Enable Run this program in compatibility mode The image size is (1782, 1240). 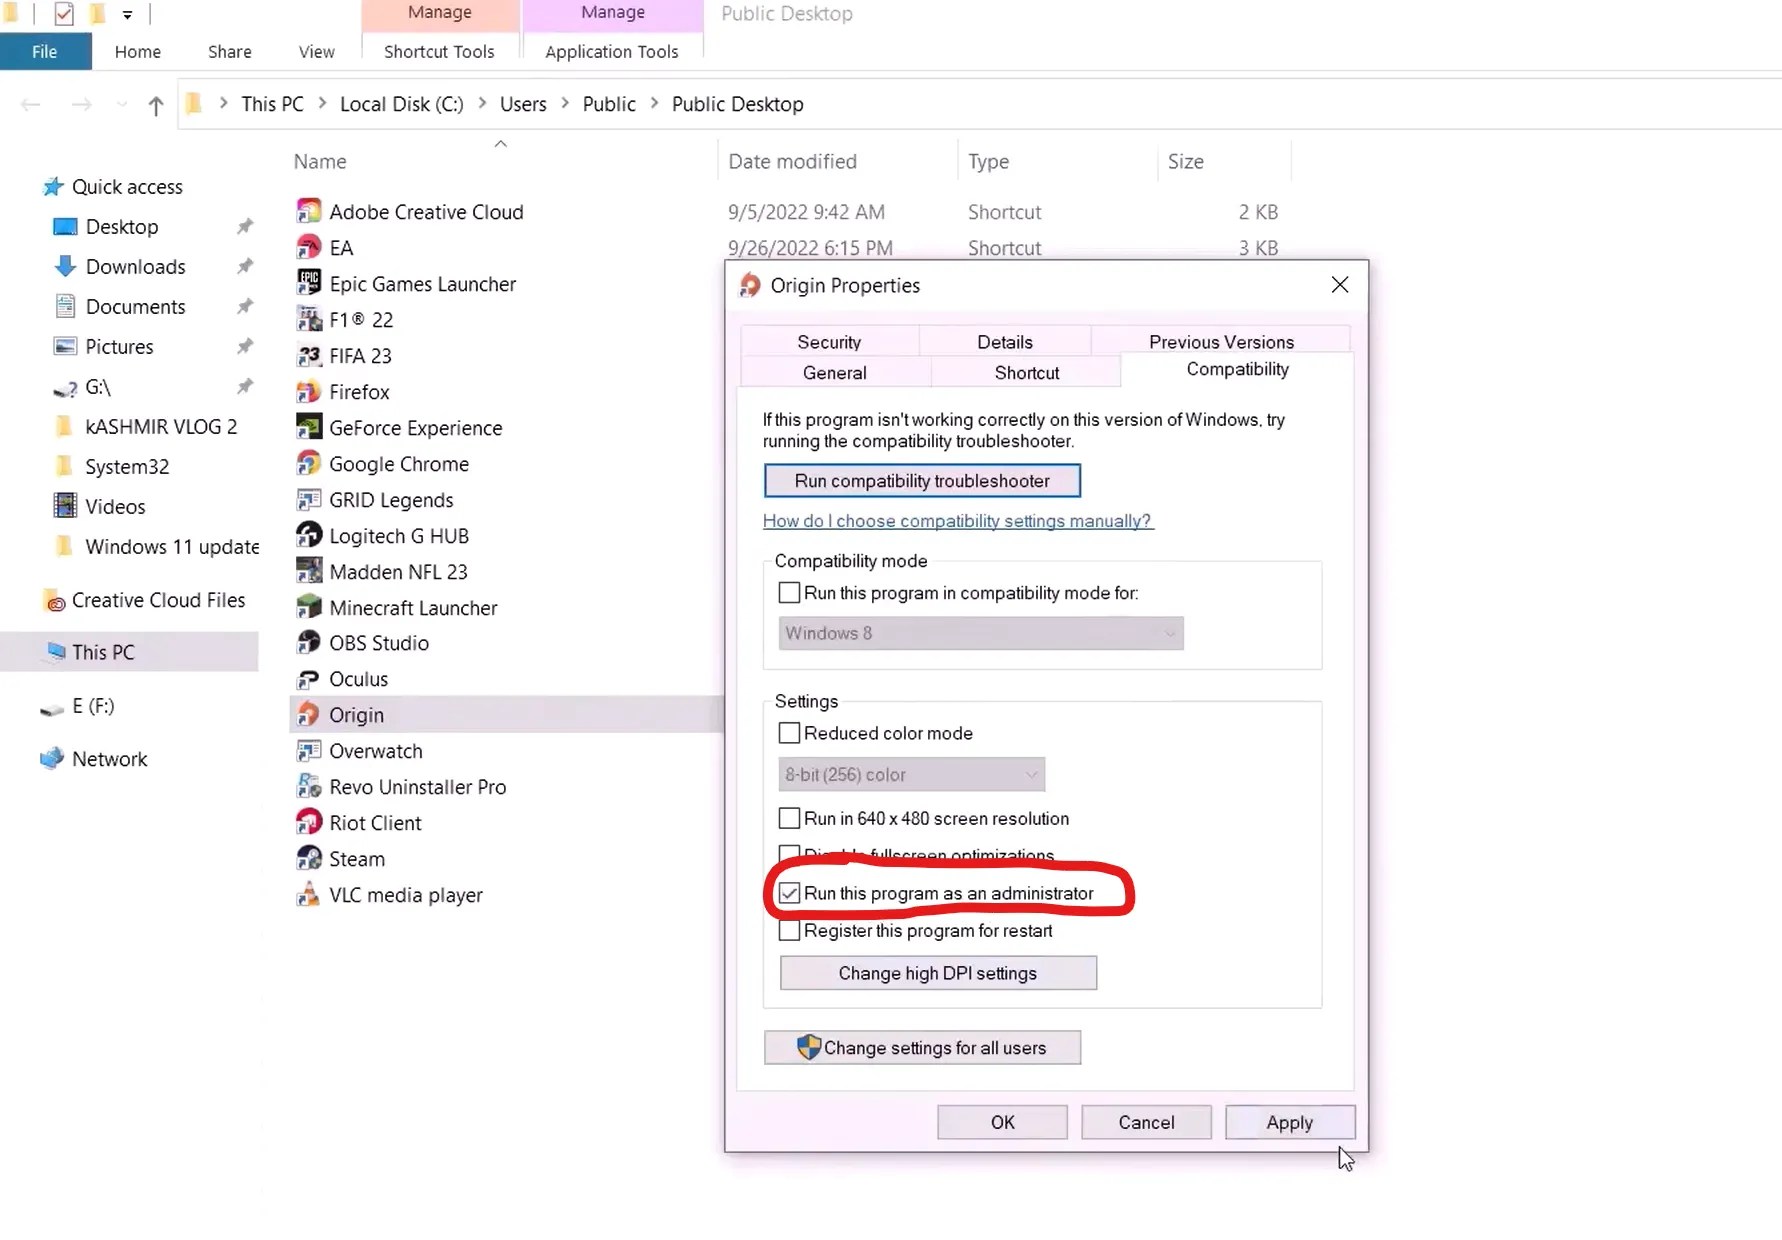[x=789, y=592]
